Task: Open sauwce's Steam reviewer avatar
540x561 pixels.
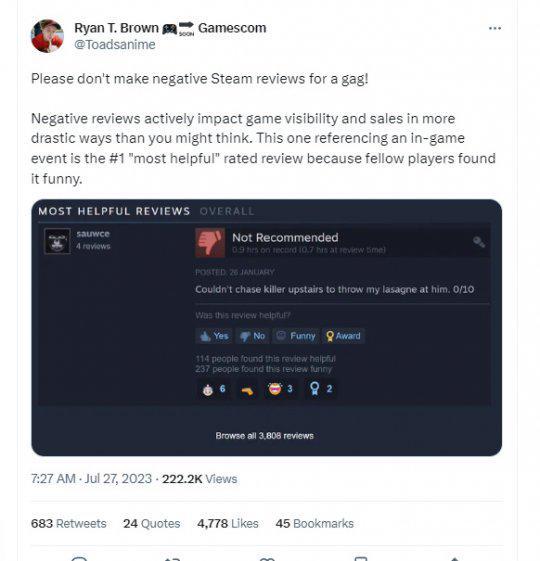Action: (57, 241)
